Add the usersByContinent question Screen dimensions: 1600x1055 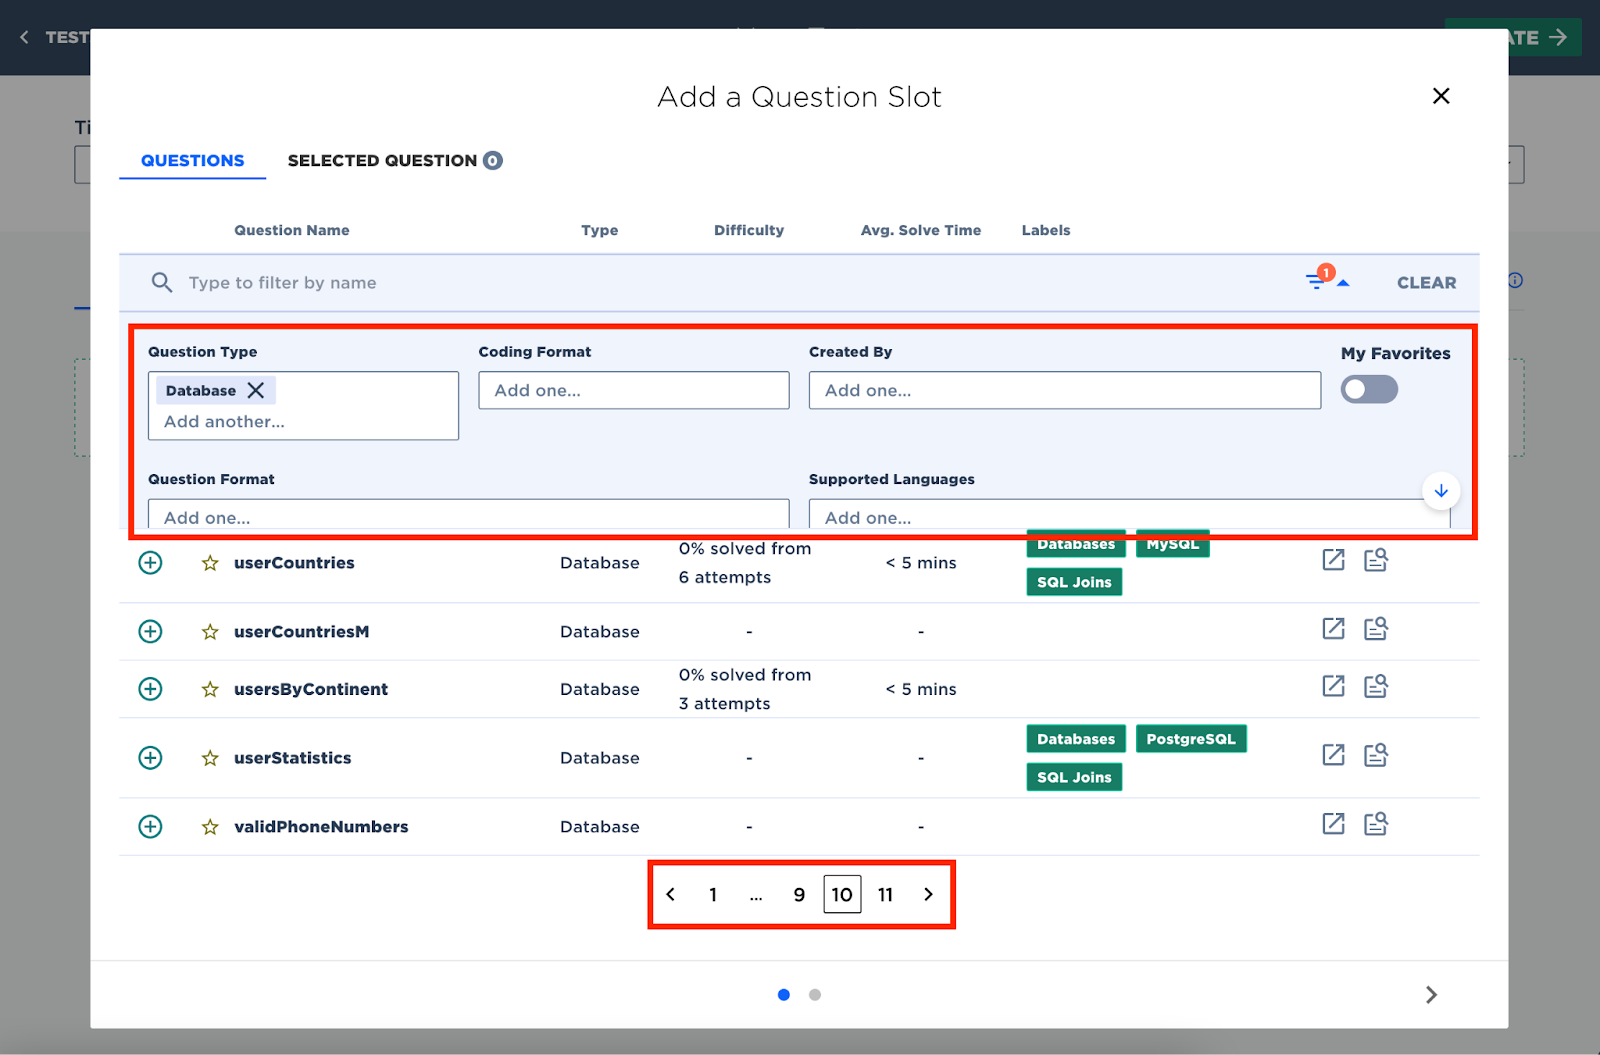click(150, 689)
